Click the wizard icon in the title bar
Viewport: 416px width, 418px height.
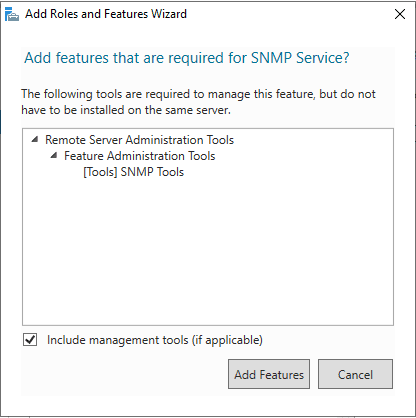[12, 14]
